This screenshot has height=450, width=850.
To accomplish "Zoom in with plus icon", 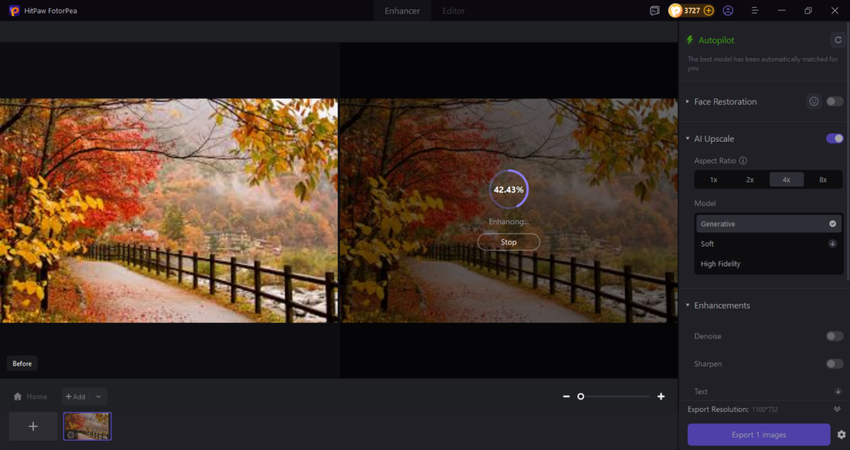I will point(661,396).
